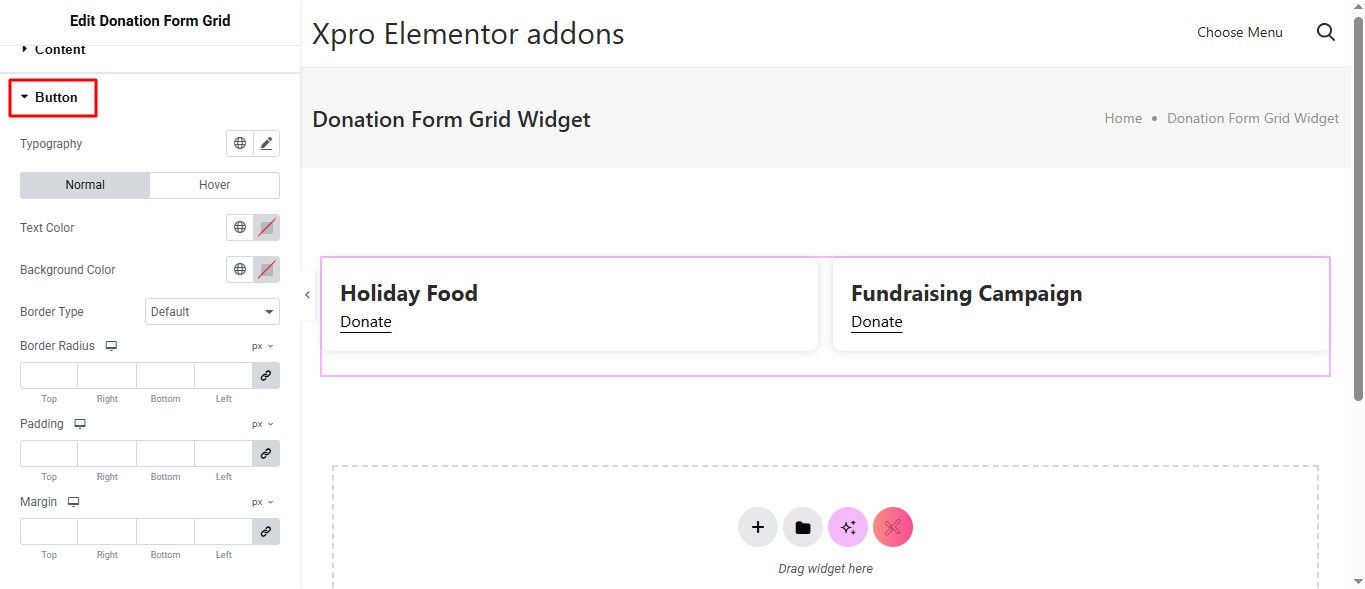Pick the Text Color swatch
The image size is (1365, 589).
coord(266,228)
